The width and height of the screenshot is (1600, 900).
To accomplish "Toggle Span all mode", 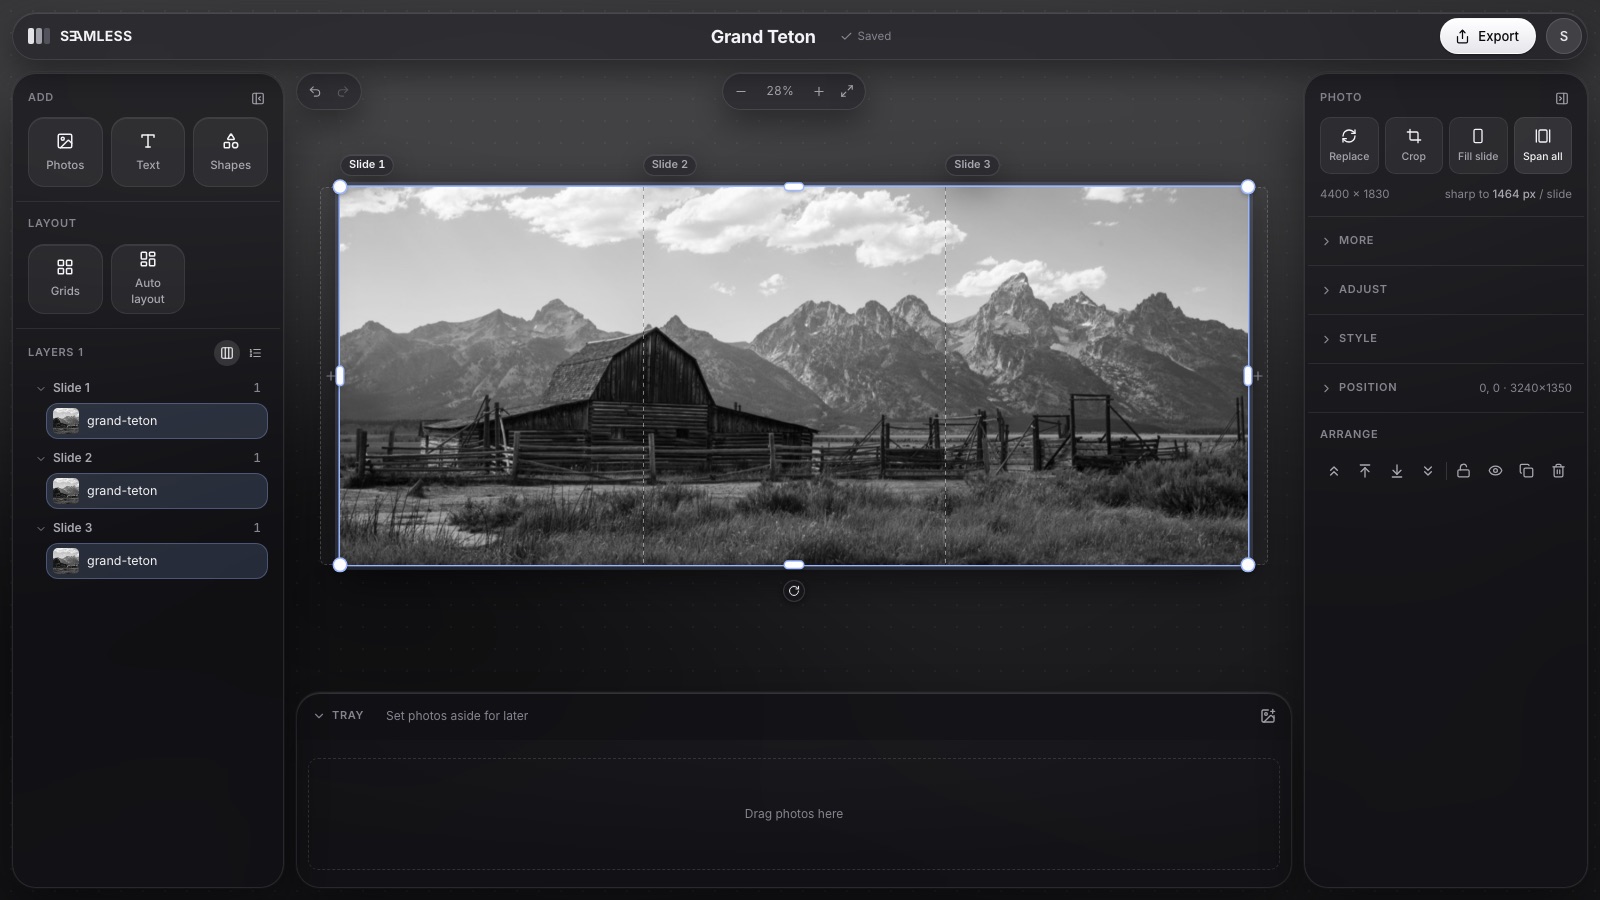I will [x=1542, y=145].
